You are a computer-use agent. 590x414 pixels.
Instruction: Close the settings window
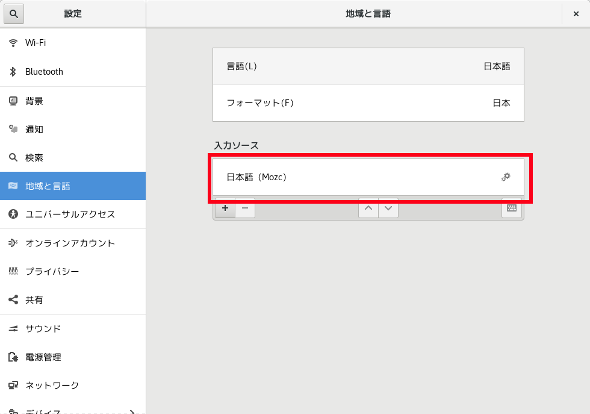click(576, 14)
